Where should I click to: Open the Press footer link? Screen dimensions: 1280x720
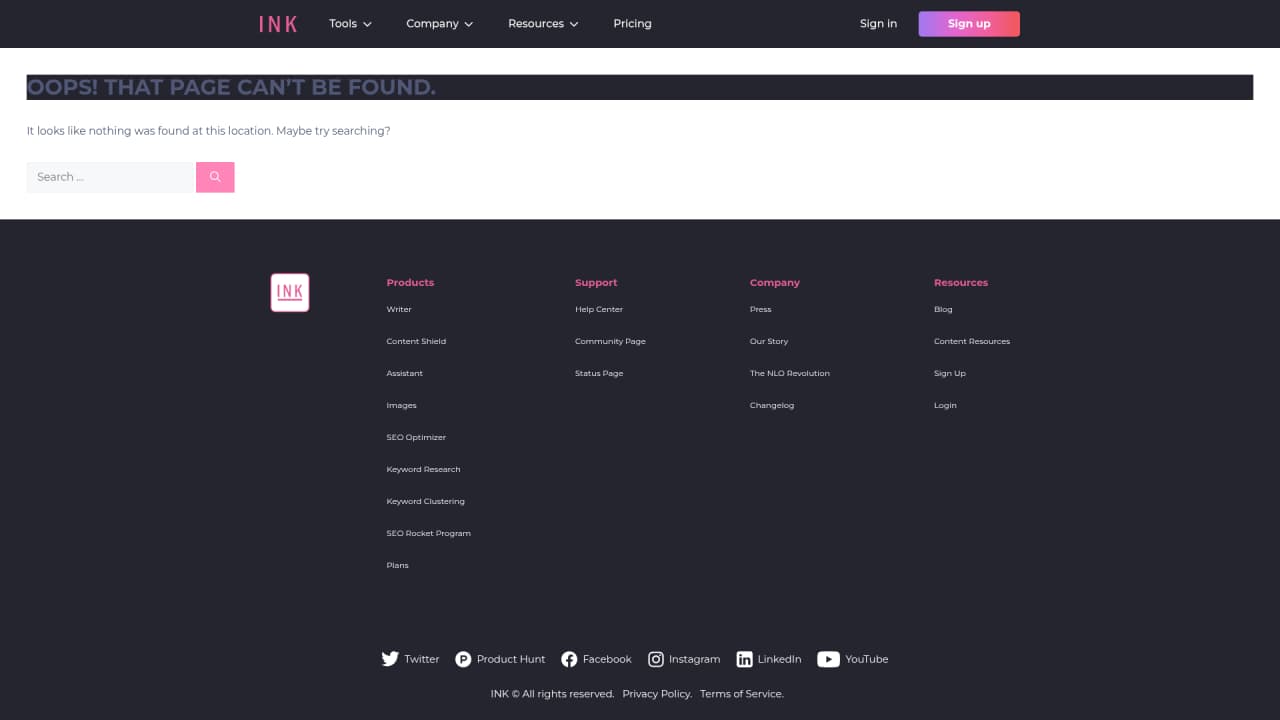[x=761, y=309]
